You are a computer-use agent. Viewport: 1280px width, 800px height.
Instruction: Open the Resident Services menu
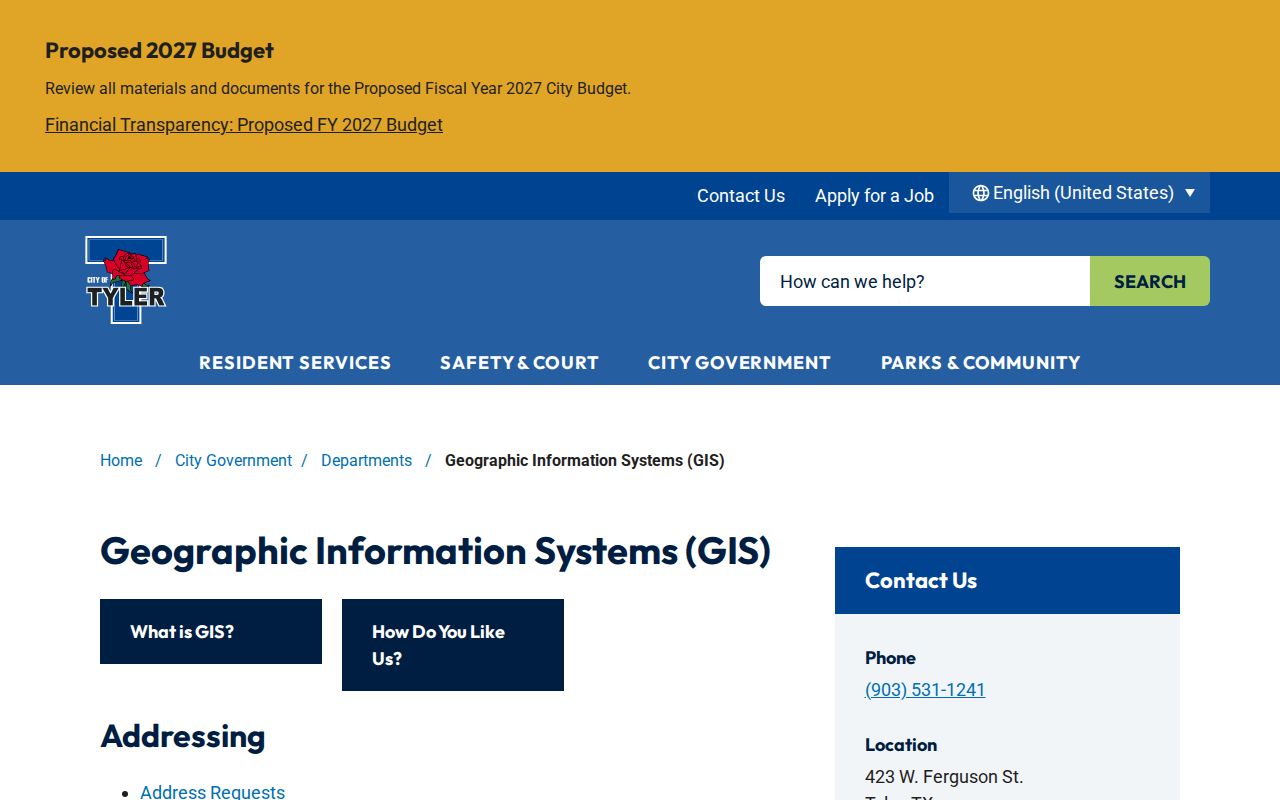point(295,363)
